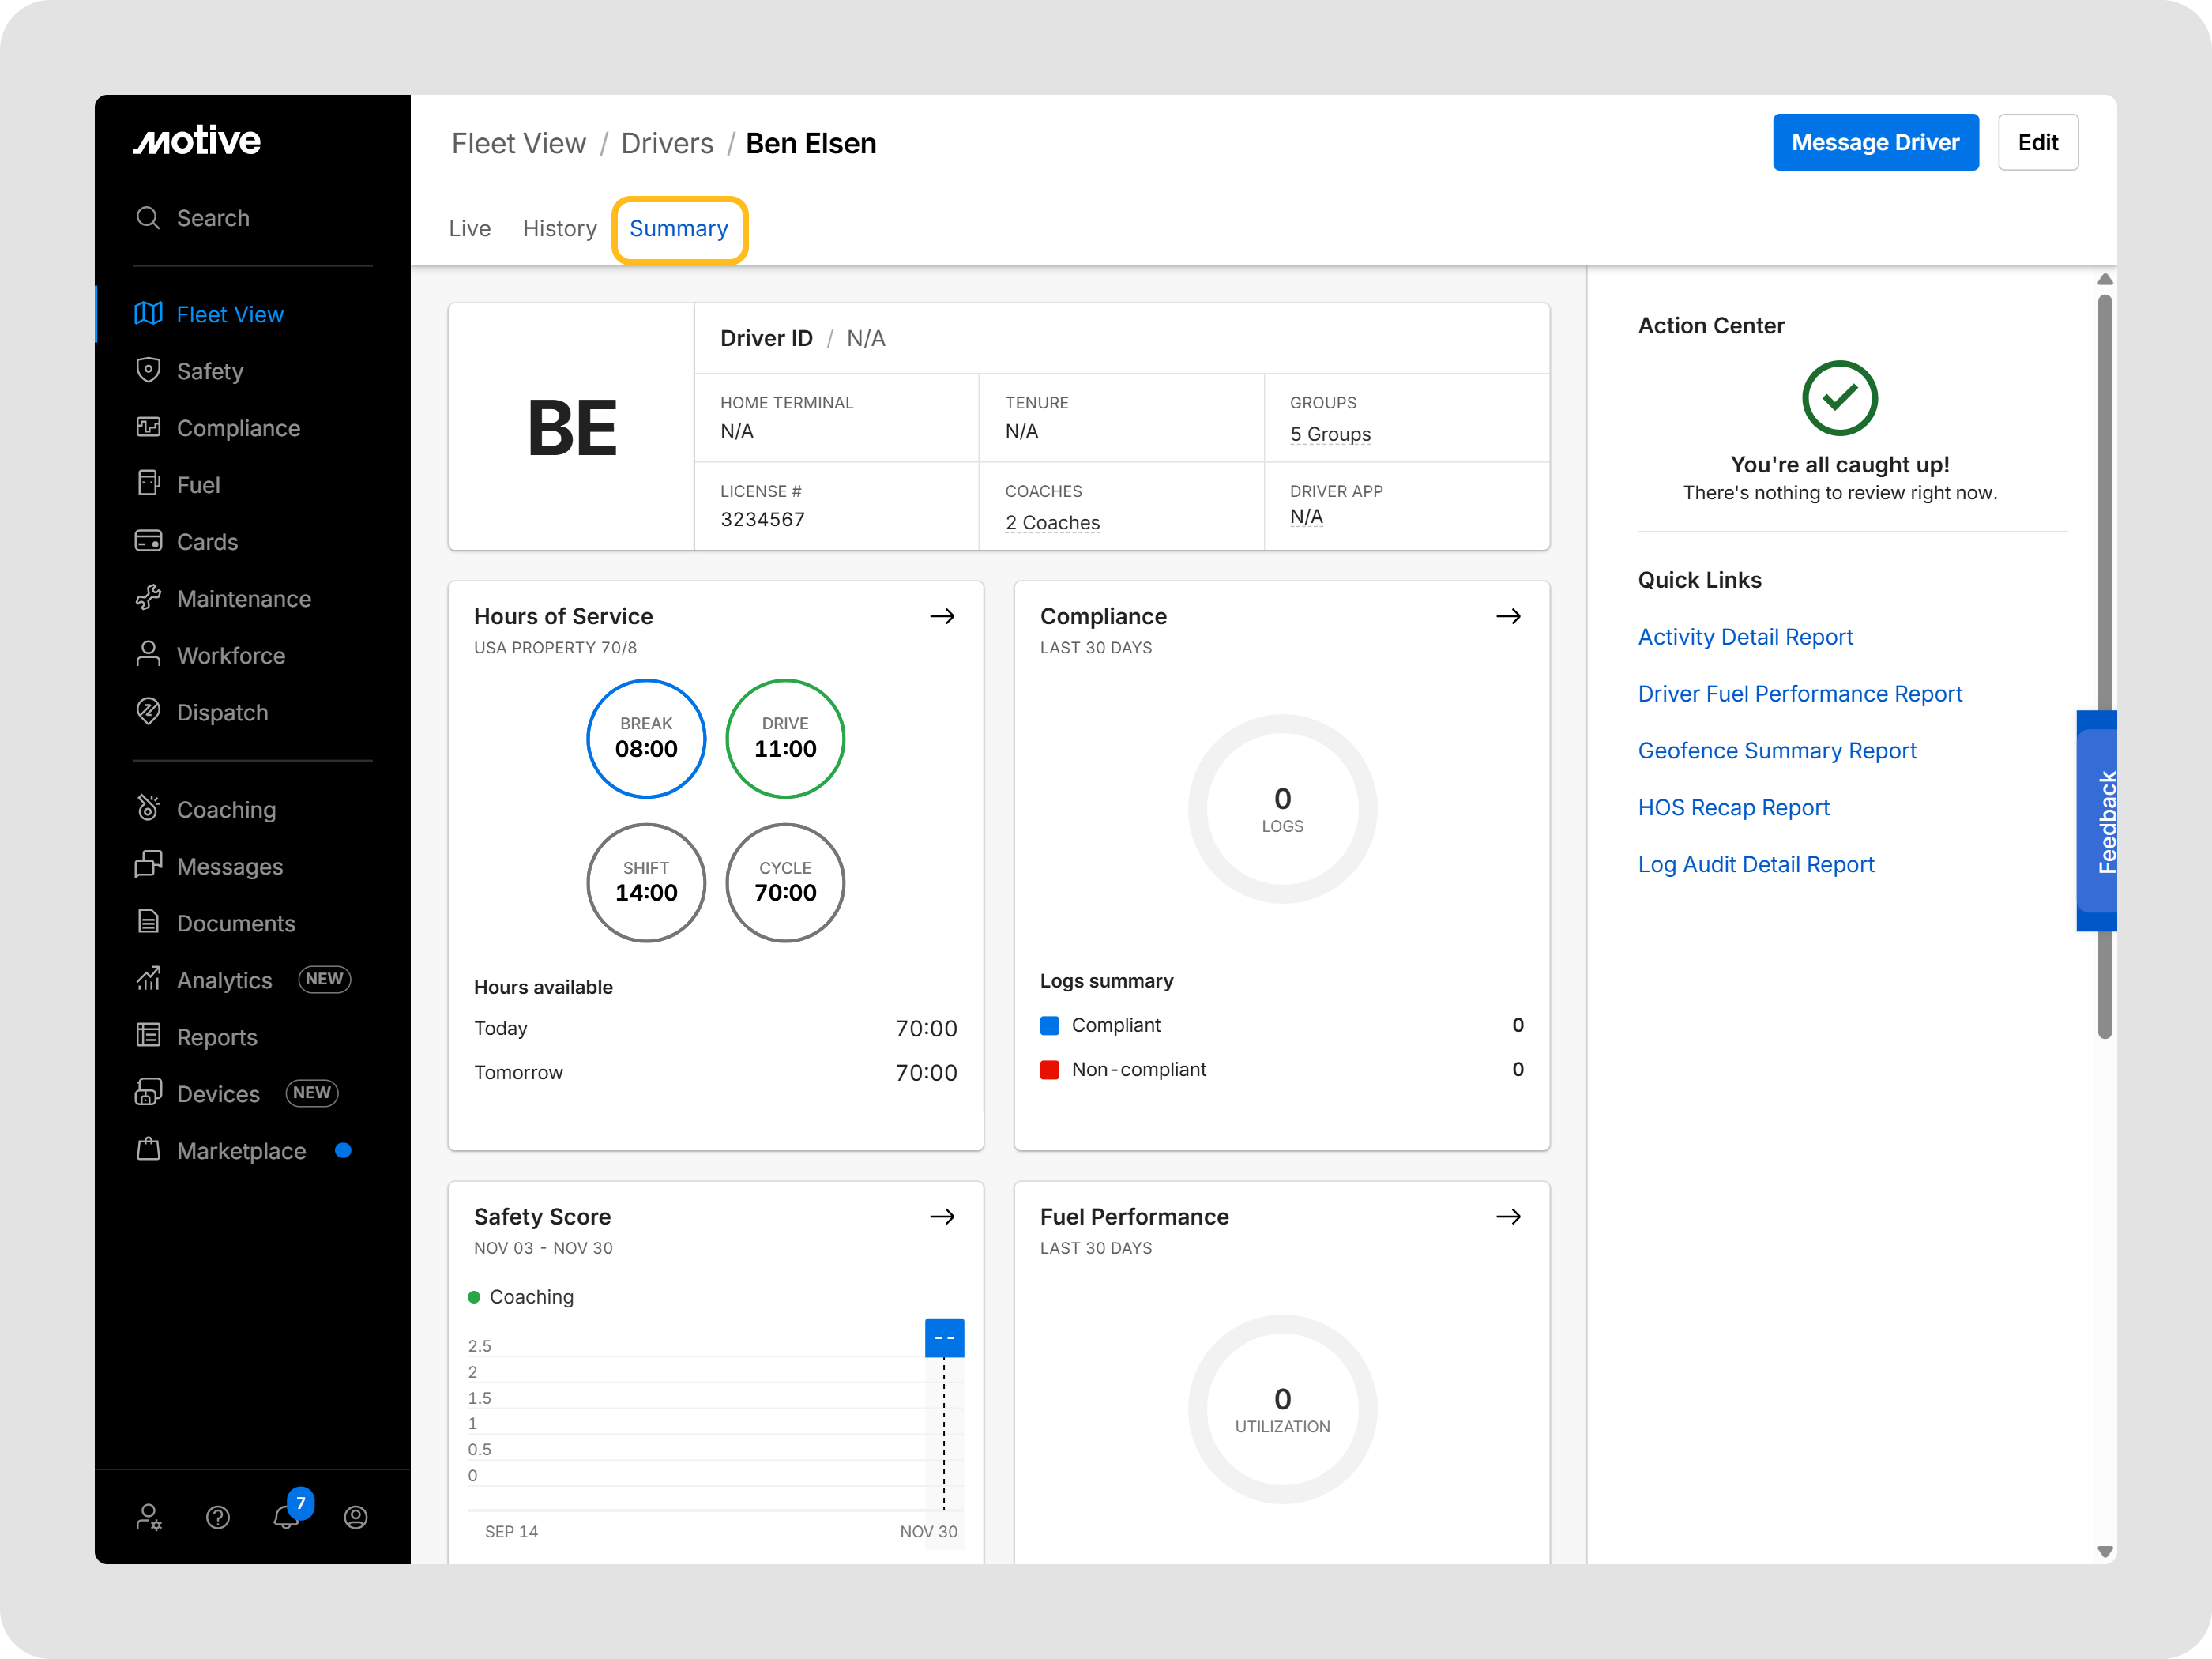Click the Message Driver button
This screenshot has height=1659, width=2212.
1875,142
